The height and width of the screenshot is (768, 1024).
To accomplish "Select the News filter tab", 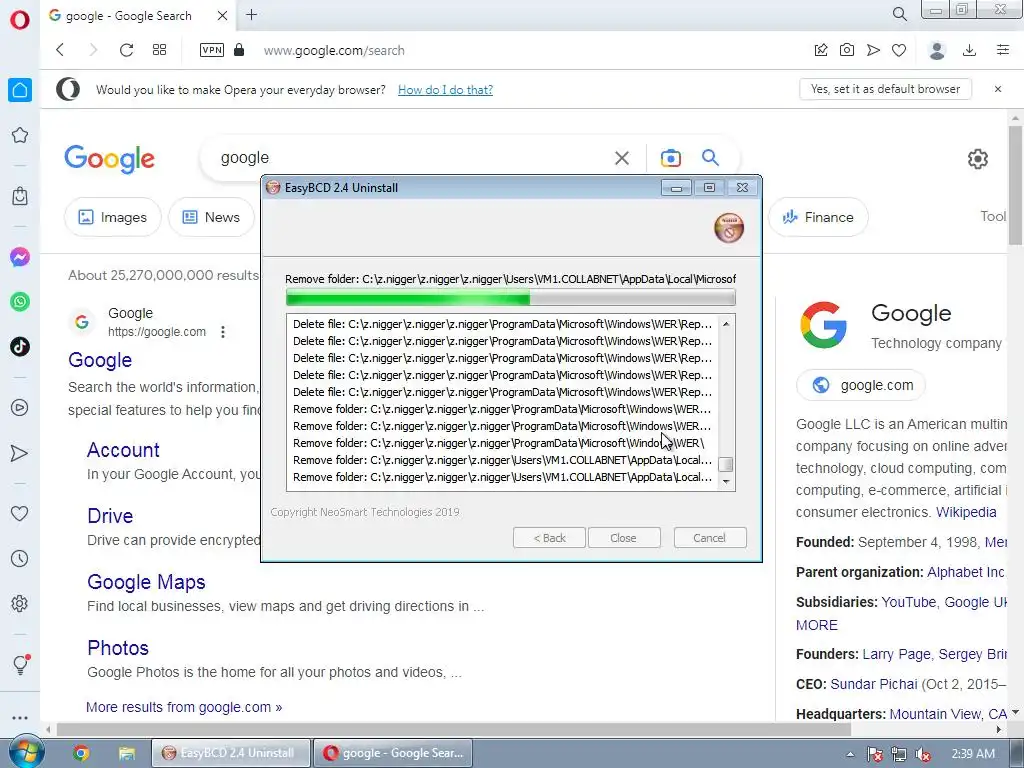I will [211, 217].
